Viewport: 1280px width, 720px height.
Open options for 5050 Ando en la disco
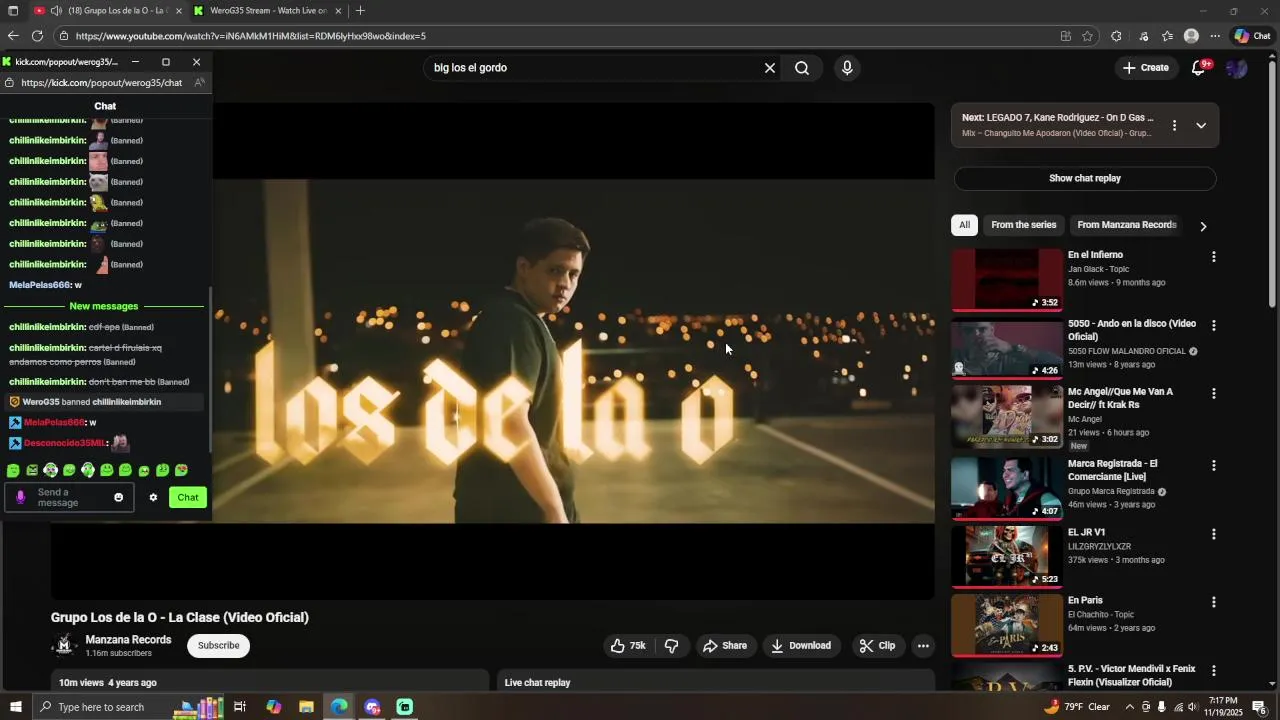coord(1214,326)
